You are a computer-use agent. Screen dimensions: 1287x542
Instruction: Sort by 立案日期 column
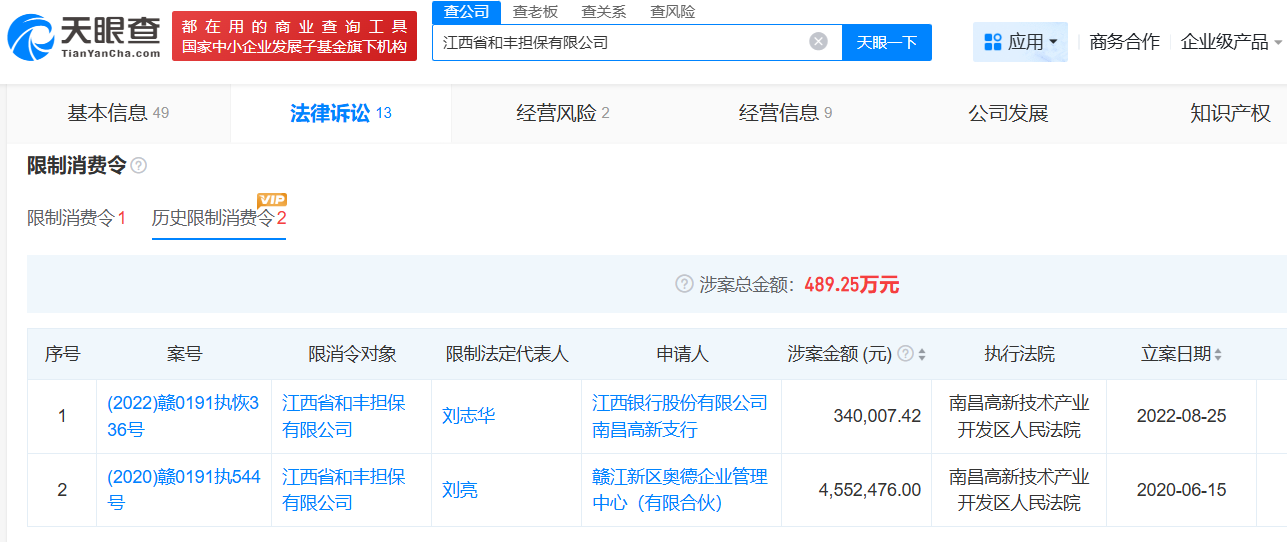coord(1218,354)
